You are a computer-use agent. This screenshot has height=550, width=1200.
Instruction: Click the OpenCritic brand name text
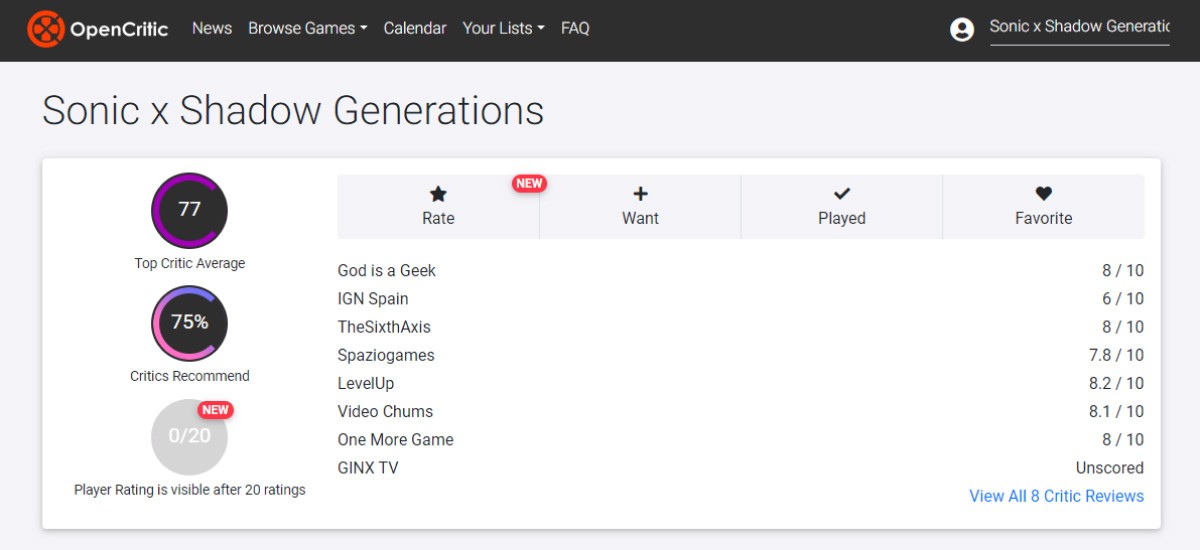(119, 29)
